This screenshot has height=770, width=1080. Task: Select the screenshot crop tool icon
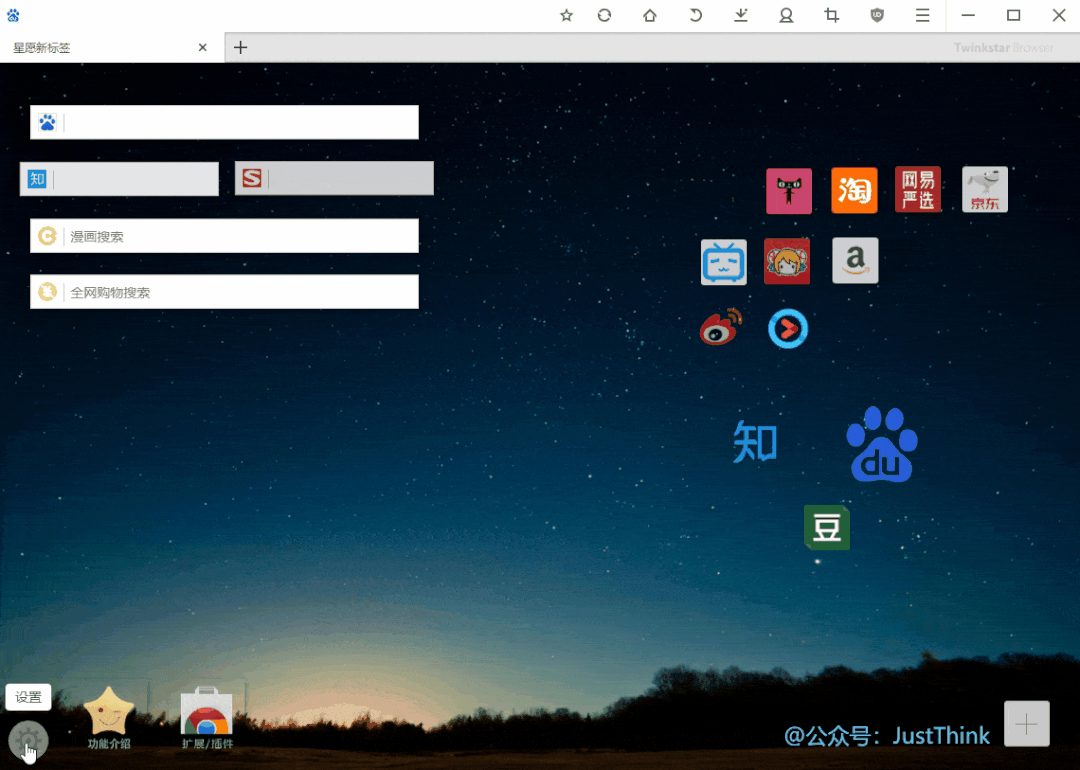831,15
